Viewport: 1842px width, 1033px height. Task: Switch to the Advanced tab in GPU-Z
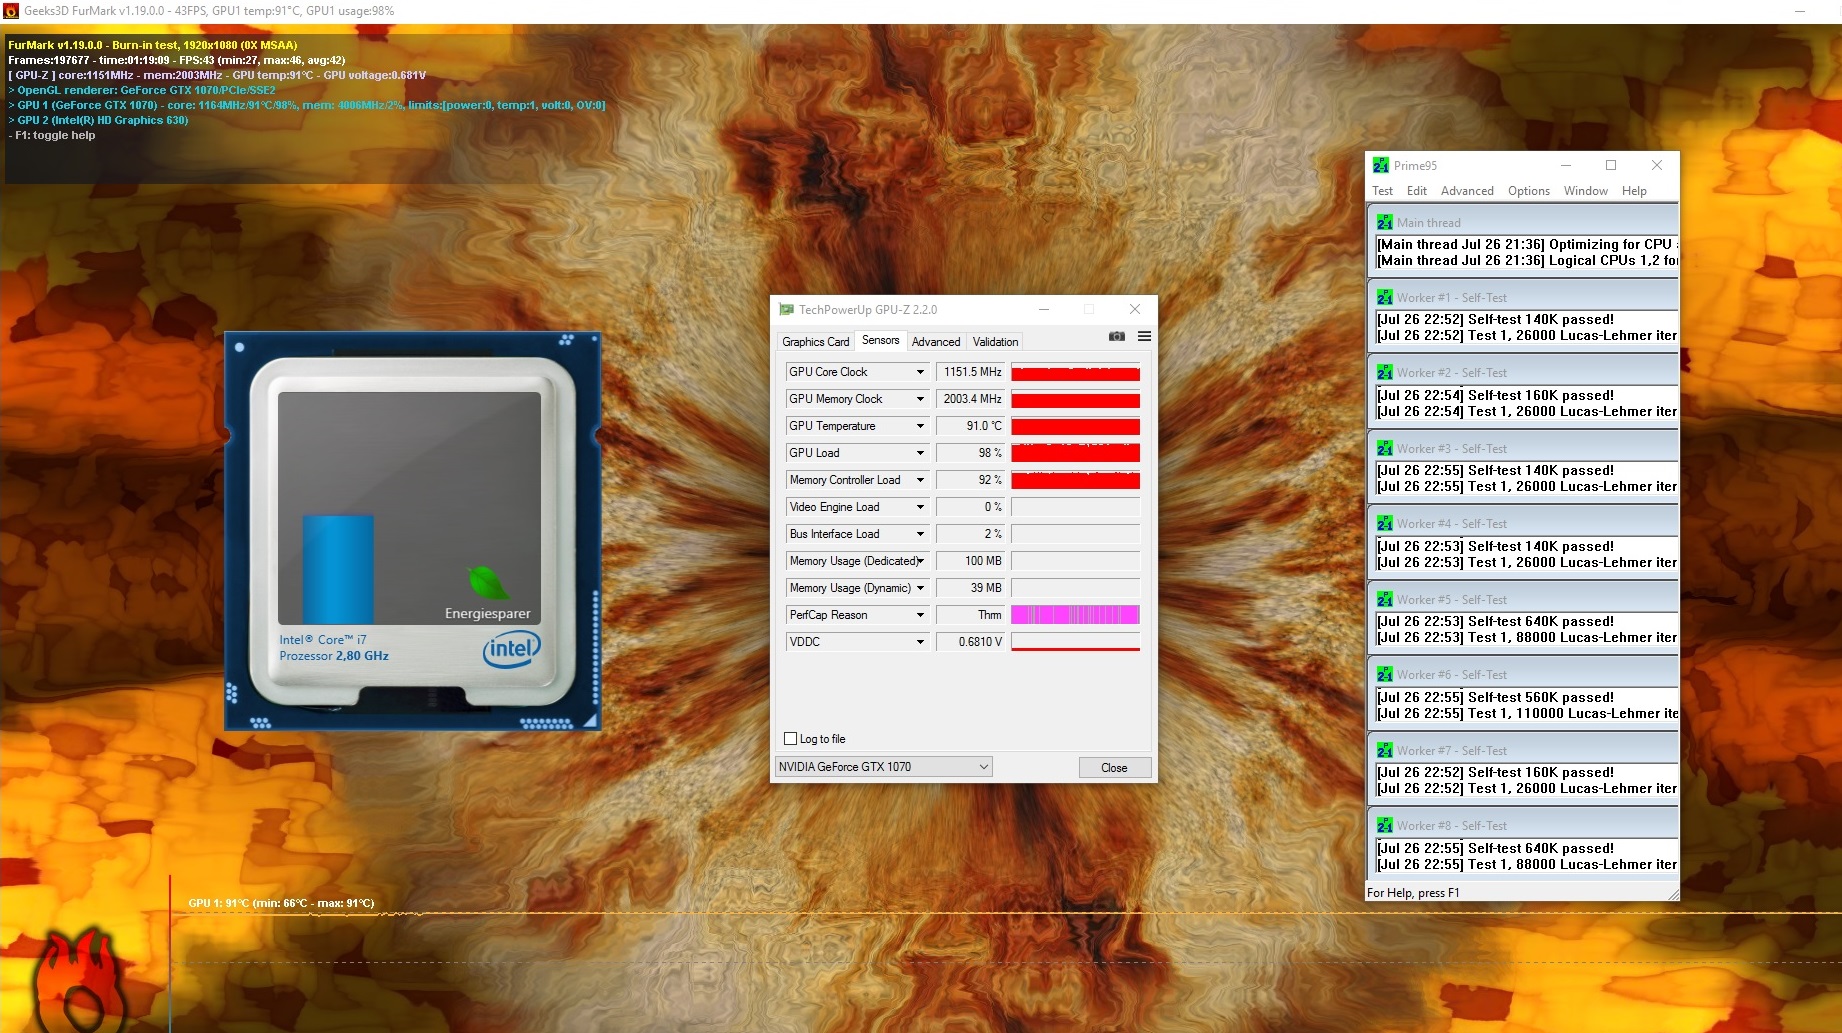(936, 342)
